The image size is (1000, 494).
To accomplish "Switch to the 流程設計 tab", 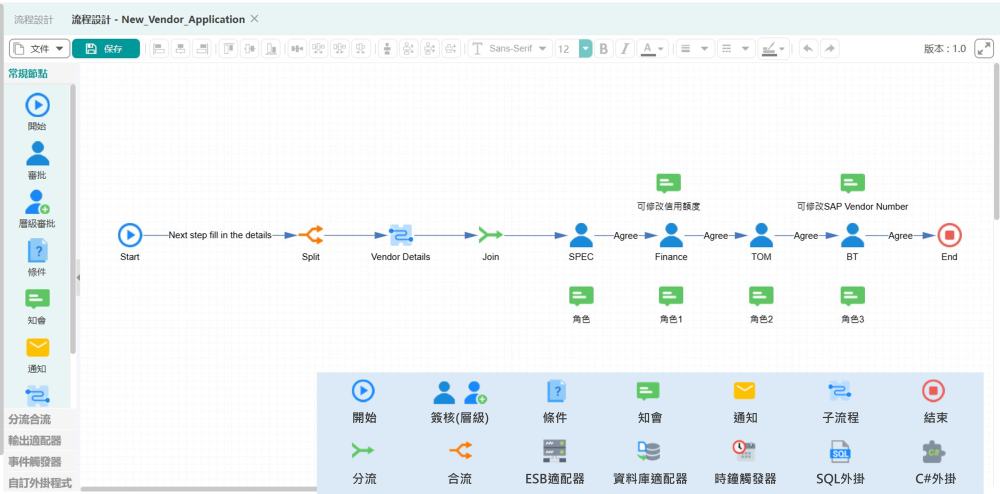I will point(34,19).
